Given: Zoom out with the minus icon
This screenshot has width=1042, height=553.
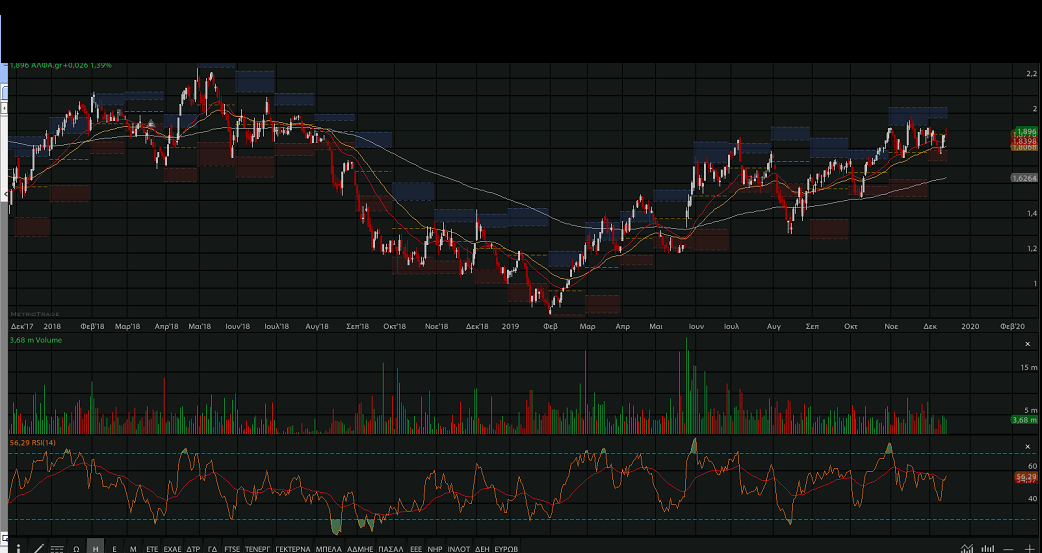Looking at the screenshot, I should tap(1009, 548).
